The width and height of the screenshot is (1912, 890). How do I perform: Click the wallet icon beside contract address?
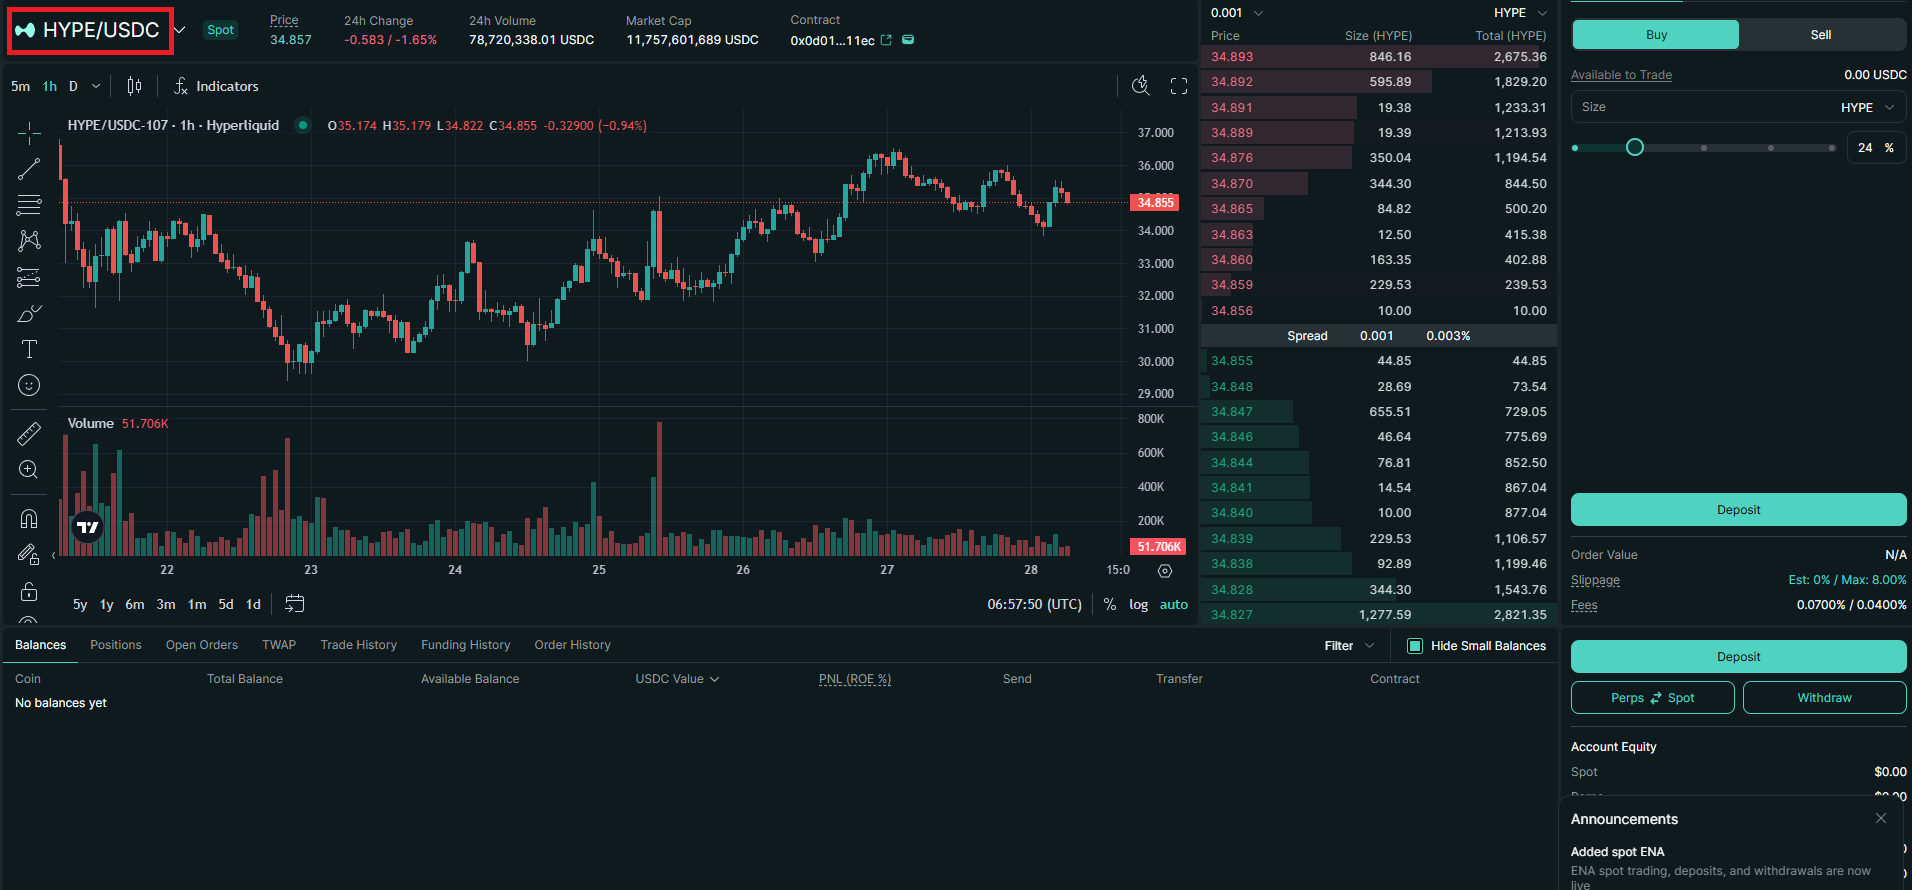[908, 40]
